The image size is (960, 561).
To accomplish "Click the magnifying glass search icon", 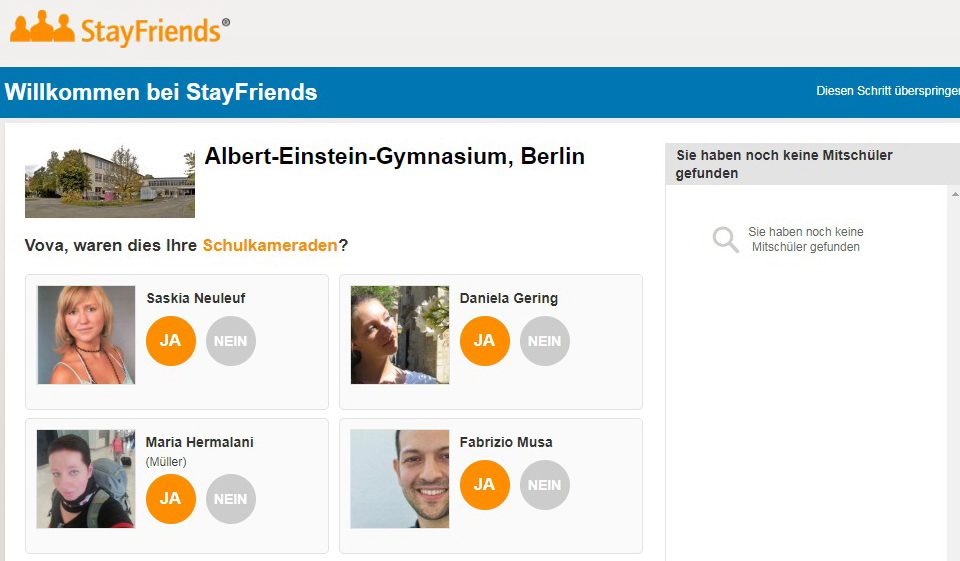I will point(725,240).
